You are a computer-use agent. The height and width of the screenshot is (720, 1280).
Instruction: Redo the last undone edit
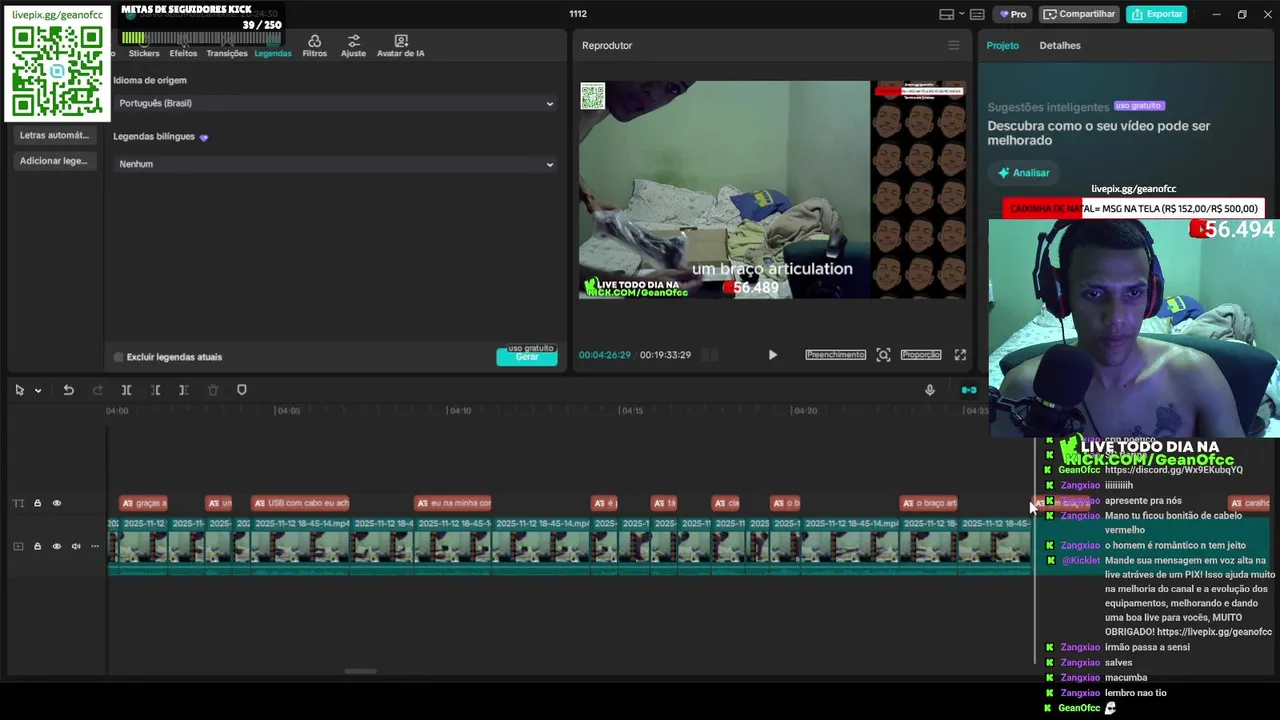97,390
